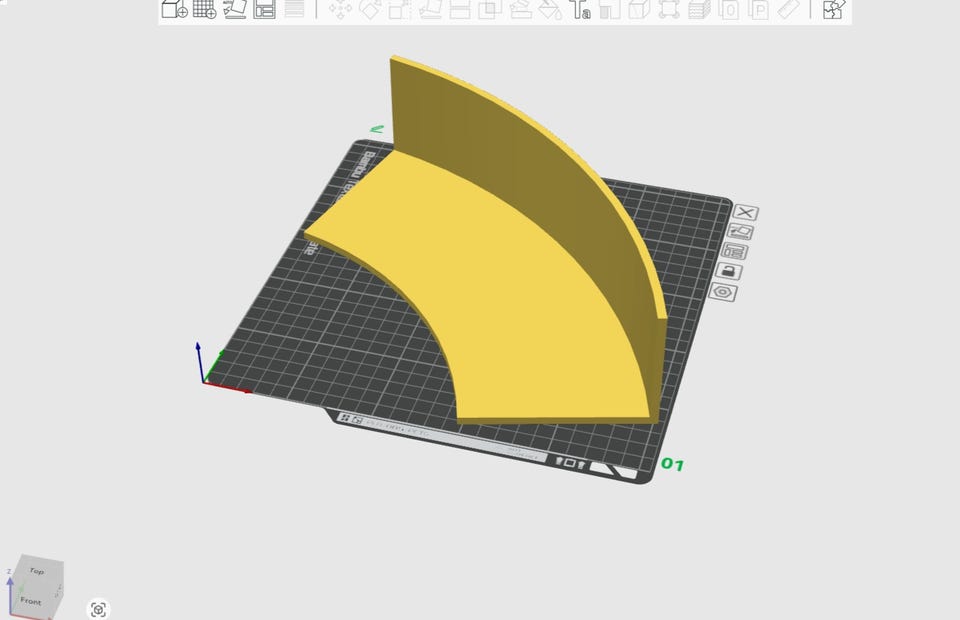The width and height of the screenshot is (960, 620).
Task: Open the Mesh boolean overlapping squares tool
Action: [490, 10]
